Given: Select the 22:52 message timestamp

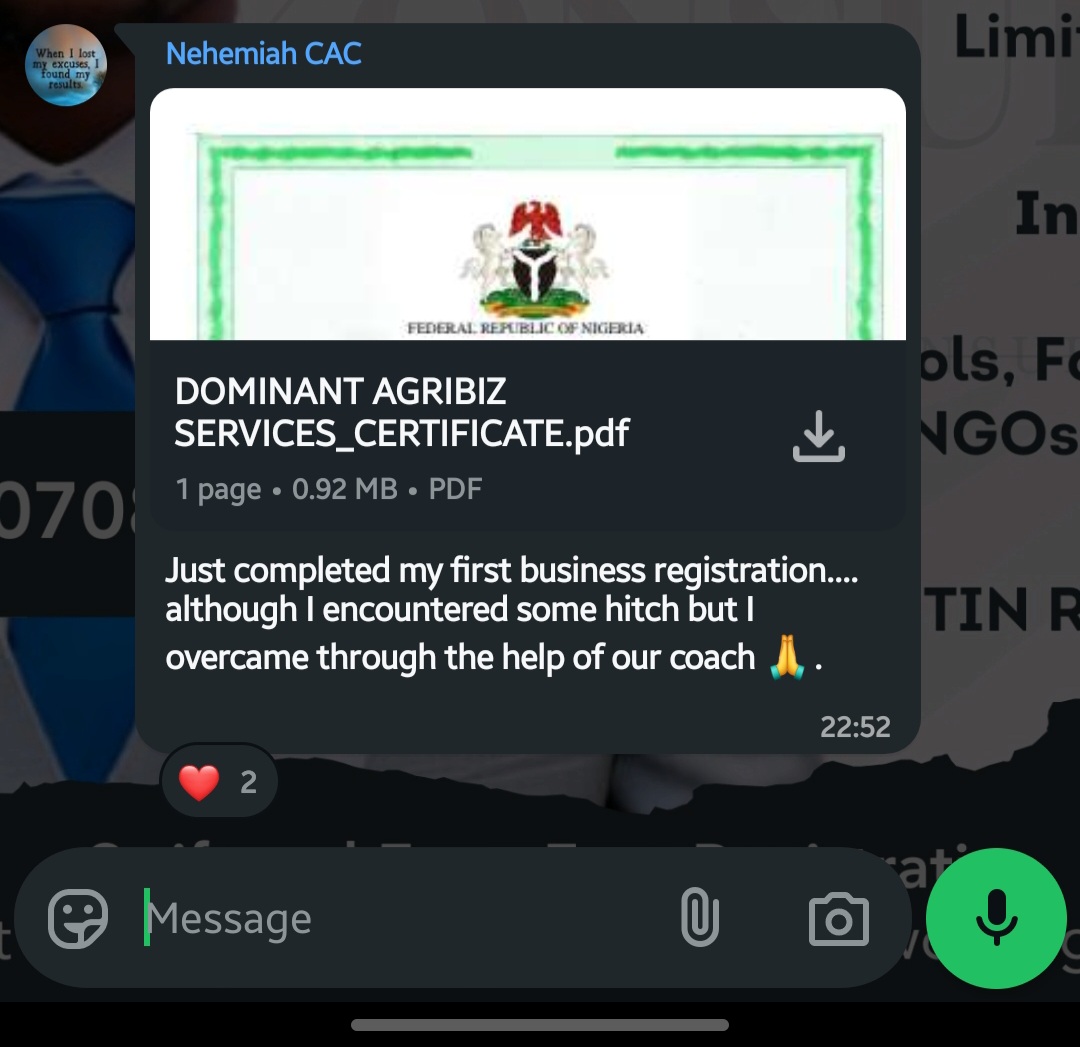Looking at the screenshot, I should pyautogui.click(x=855, y=727).
